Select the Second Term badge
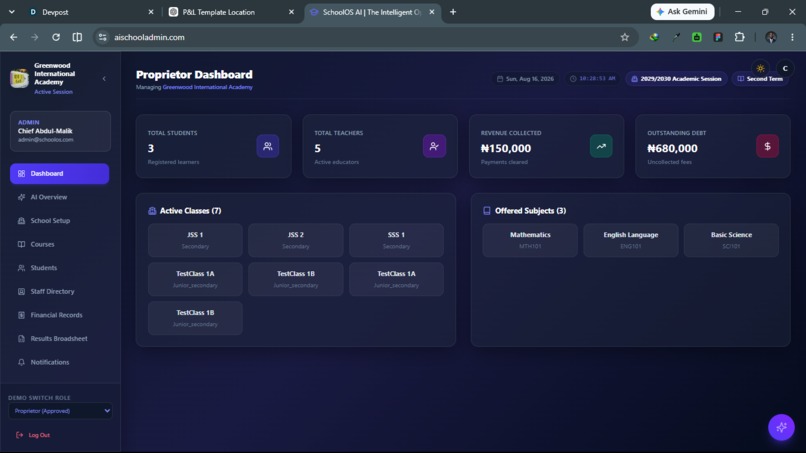This screenshot has height=453, width=806. (x=760, y=79)
